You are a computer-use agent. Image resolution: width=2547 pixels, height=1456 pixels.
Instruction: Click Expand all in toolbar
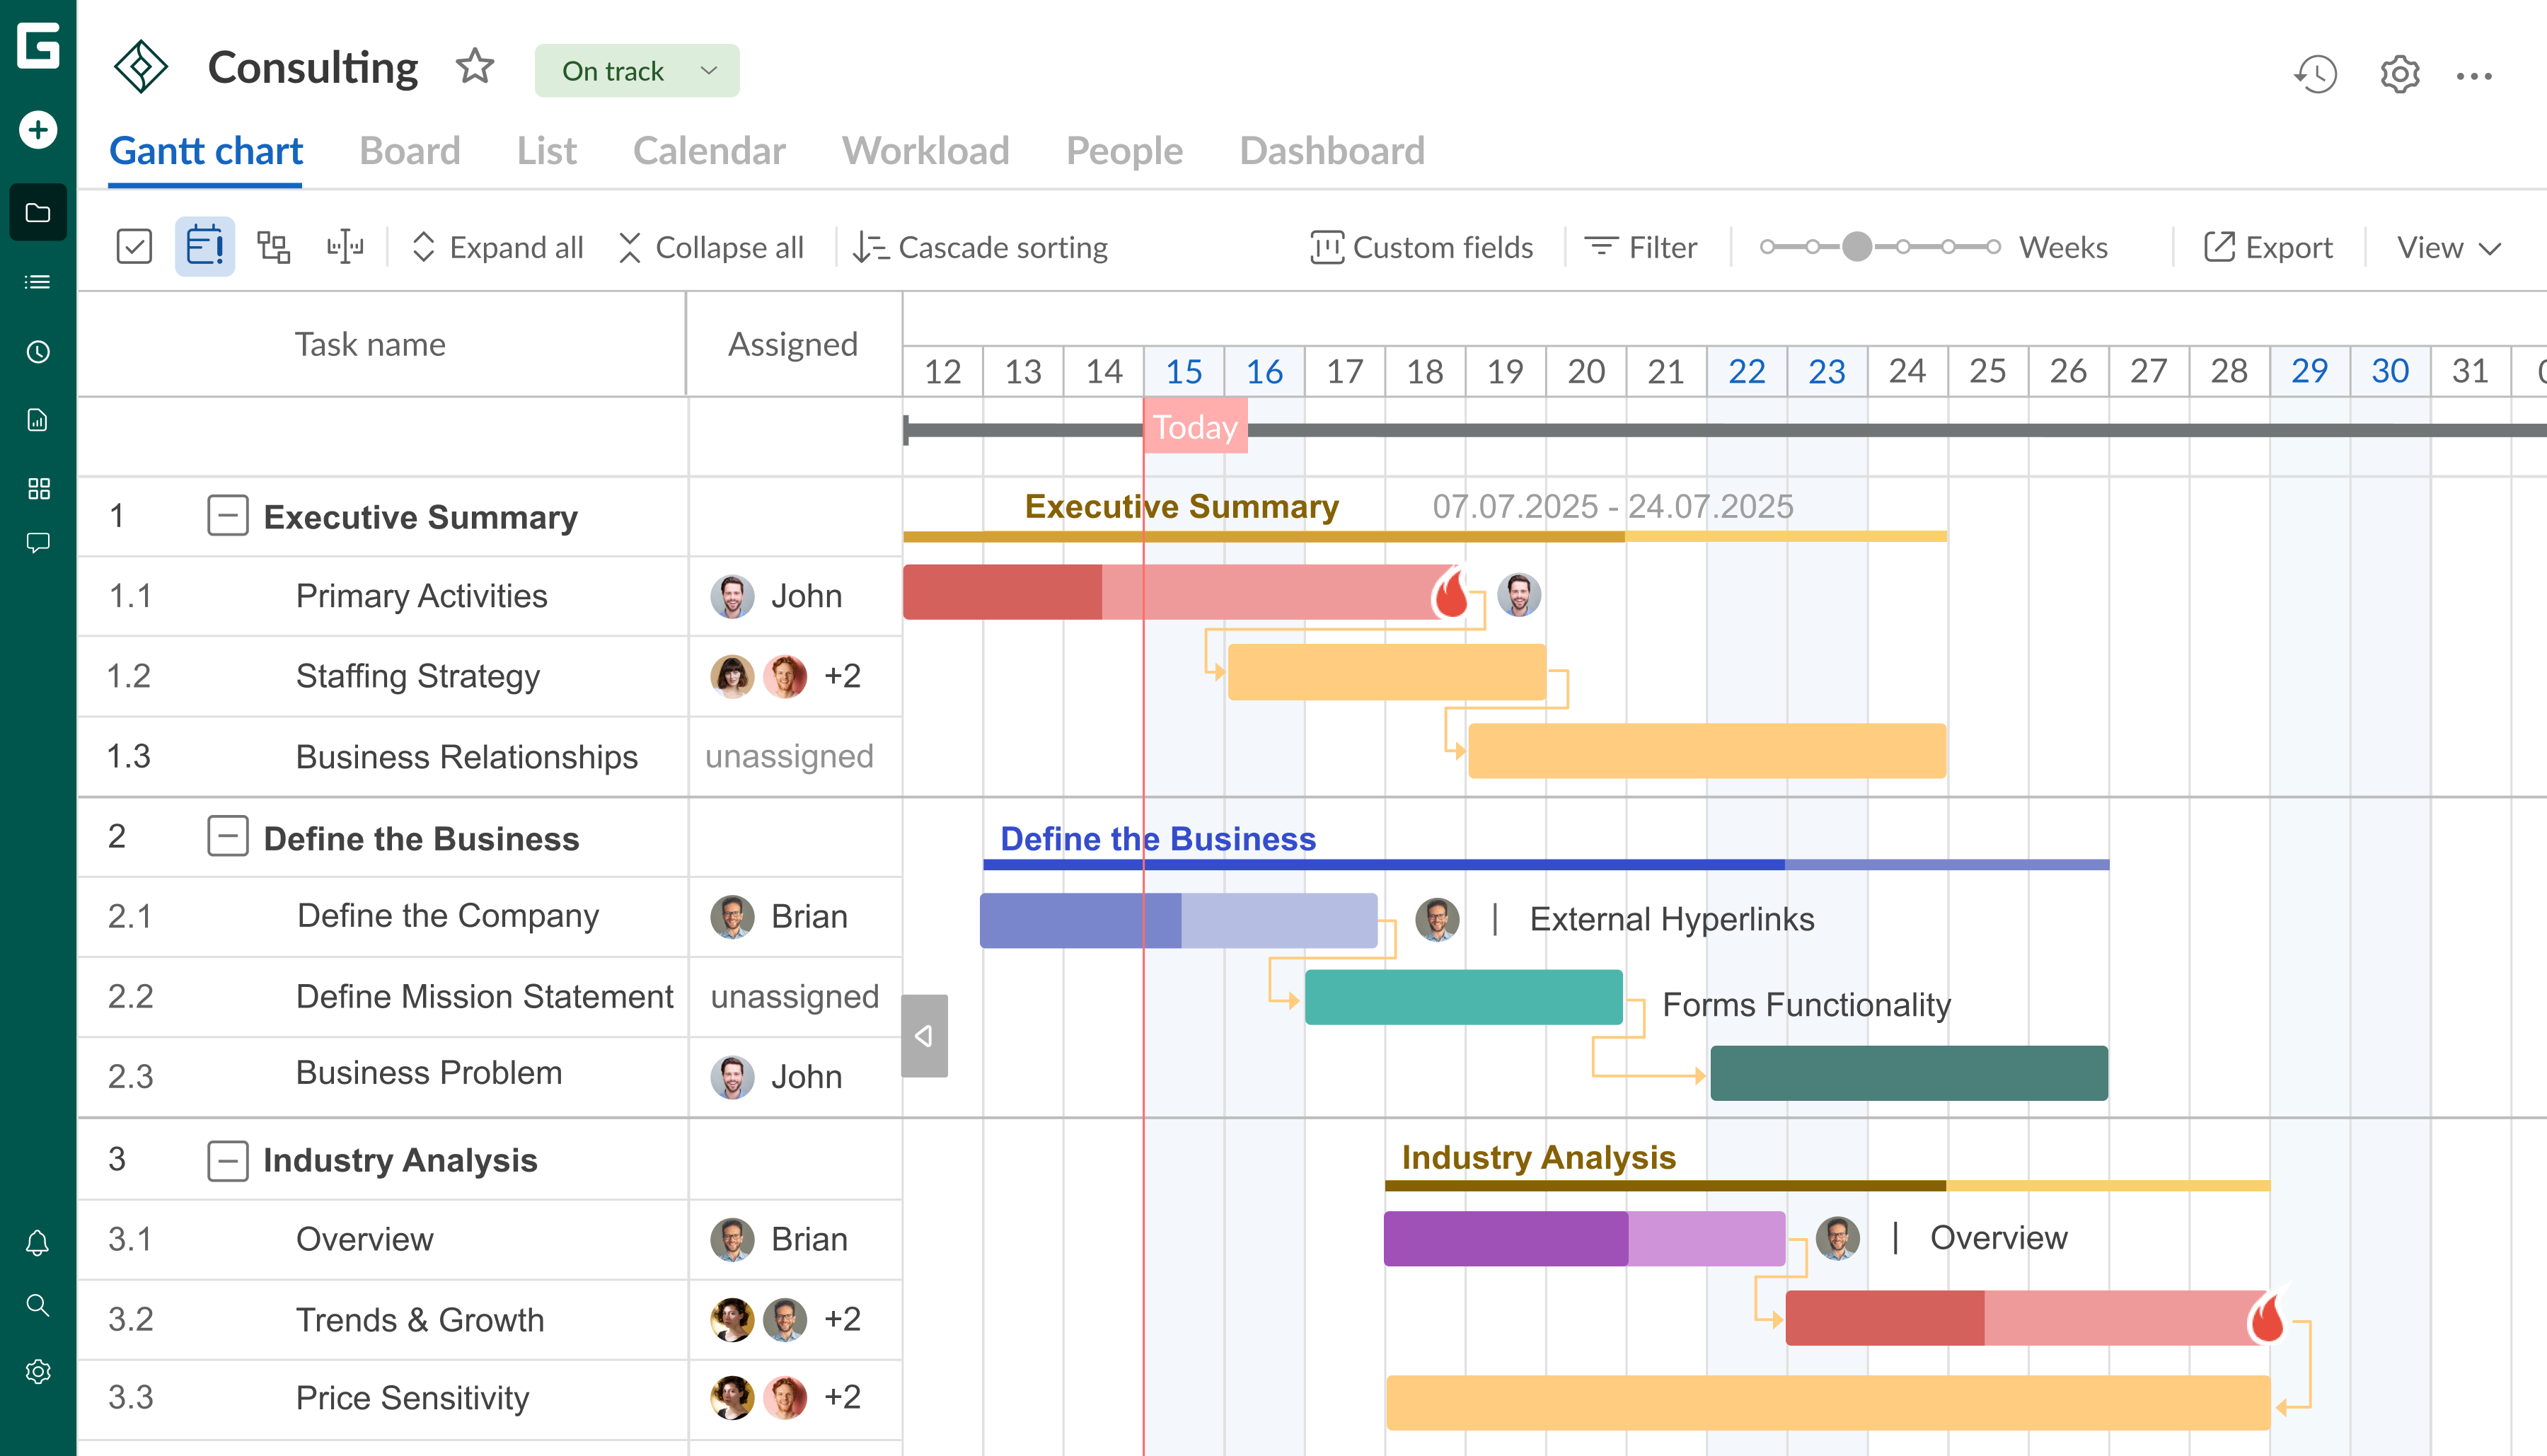point(497,248)
